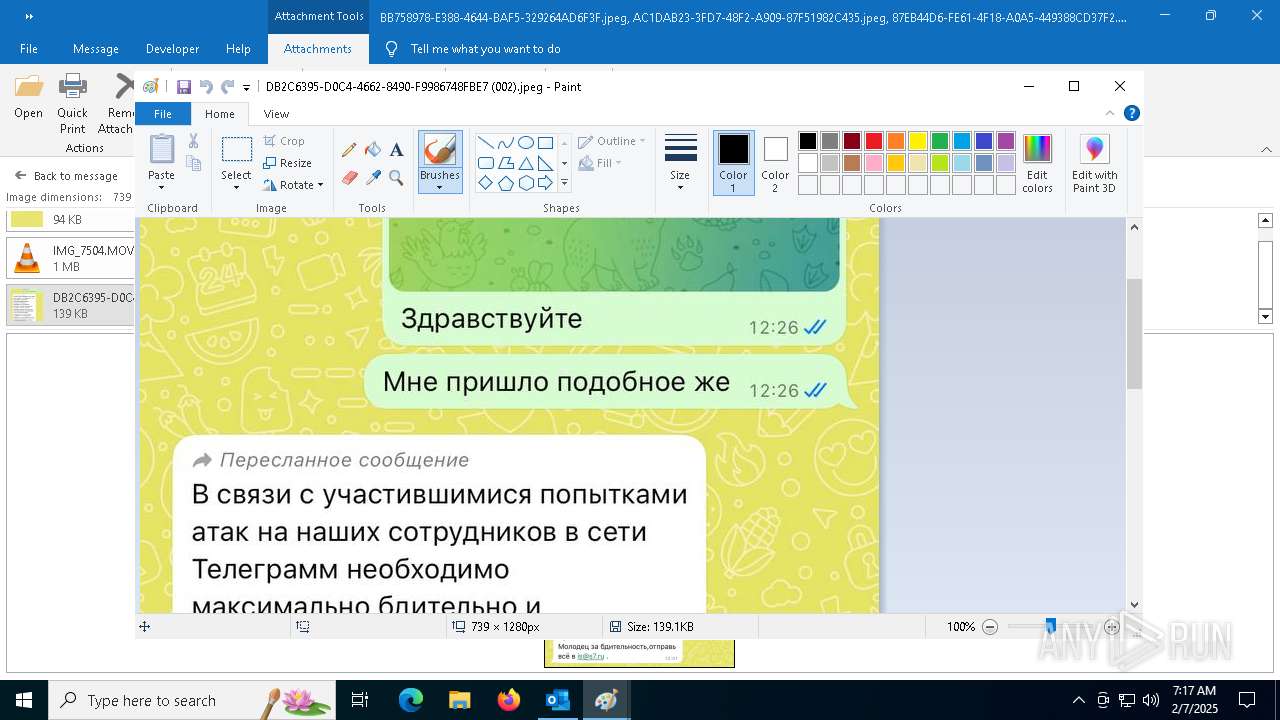Click the Brushes tool icon

click(x=439, y=150)
